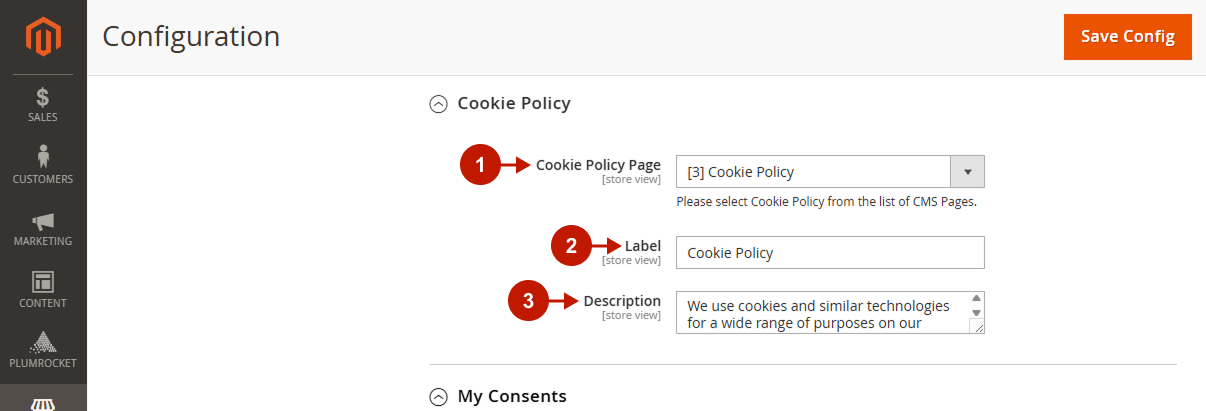Click the Save Config button
This screenshot has height=411, width=1206.
click(x=1128, y=37)
